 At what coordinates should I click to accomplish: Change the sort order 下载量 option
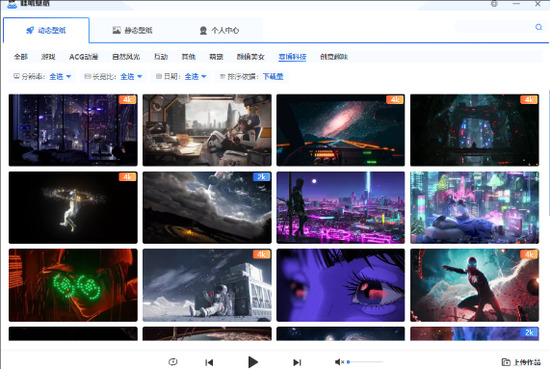[273, 76]
